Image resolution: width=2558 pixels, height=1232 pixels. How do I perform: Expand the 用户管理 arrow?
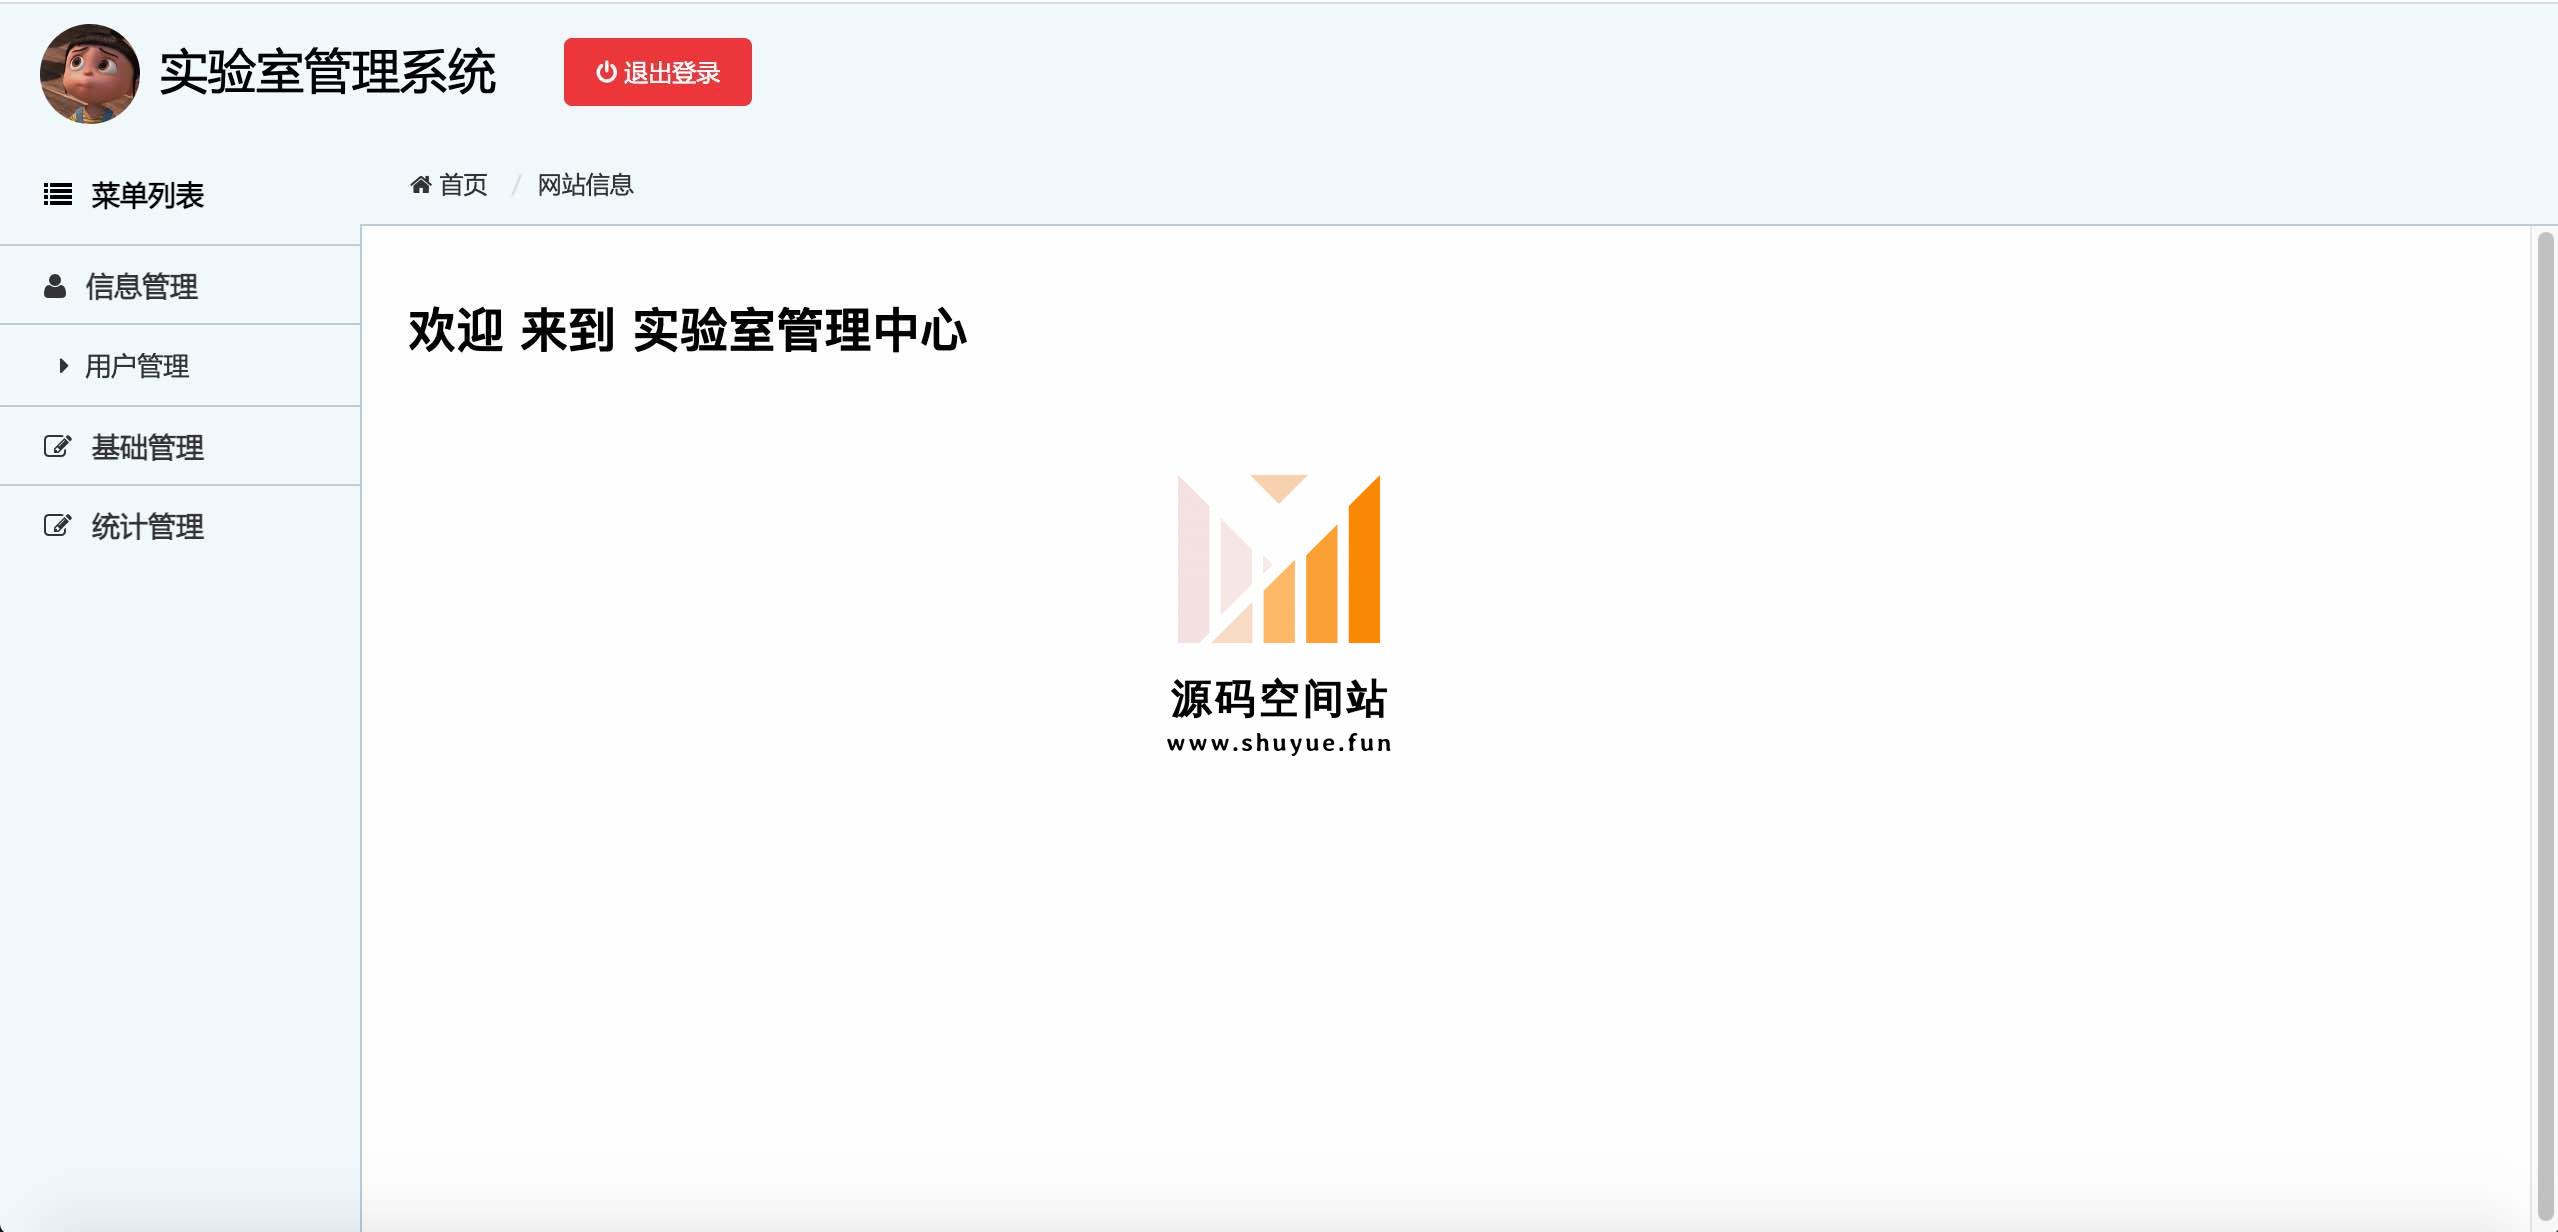pyautogui.click(x=64, y=366)
